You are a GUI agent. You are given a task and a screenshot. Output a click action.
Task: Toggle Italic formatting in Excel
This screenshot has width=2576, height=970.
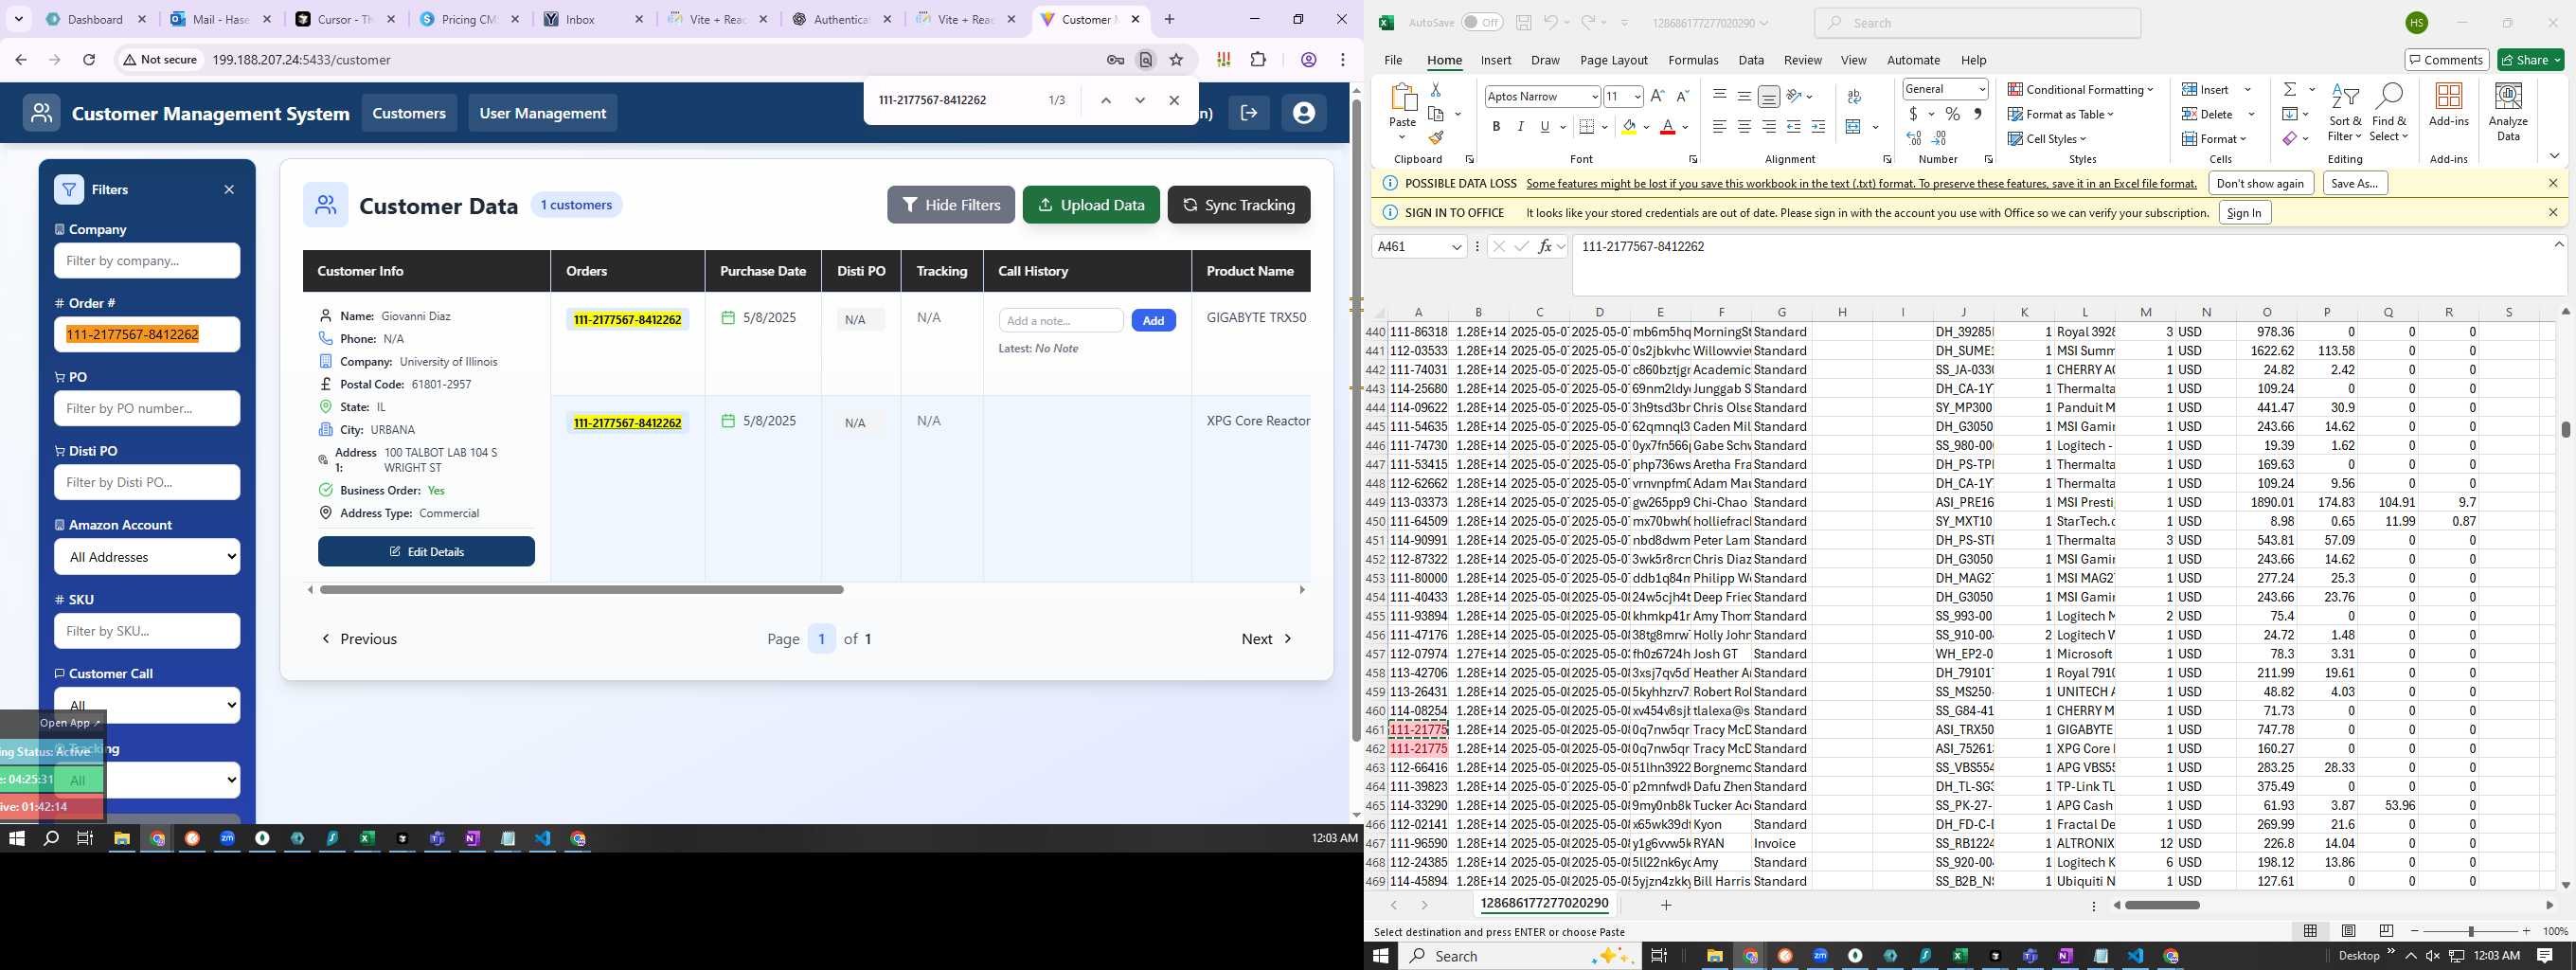(x=1520, y=127)
